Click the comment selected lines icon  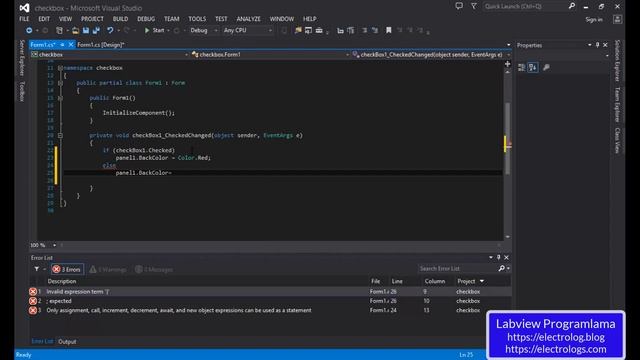pos(364,30)
